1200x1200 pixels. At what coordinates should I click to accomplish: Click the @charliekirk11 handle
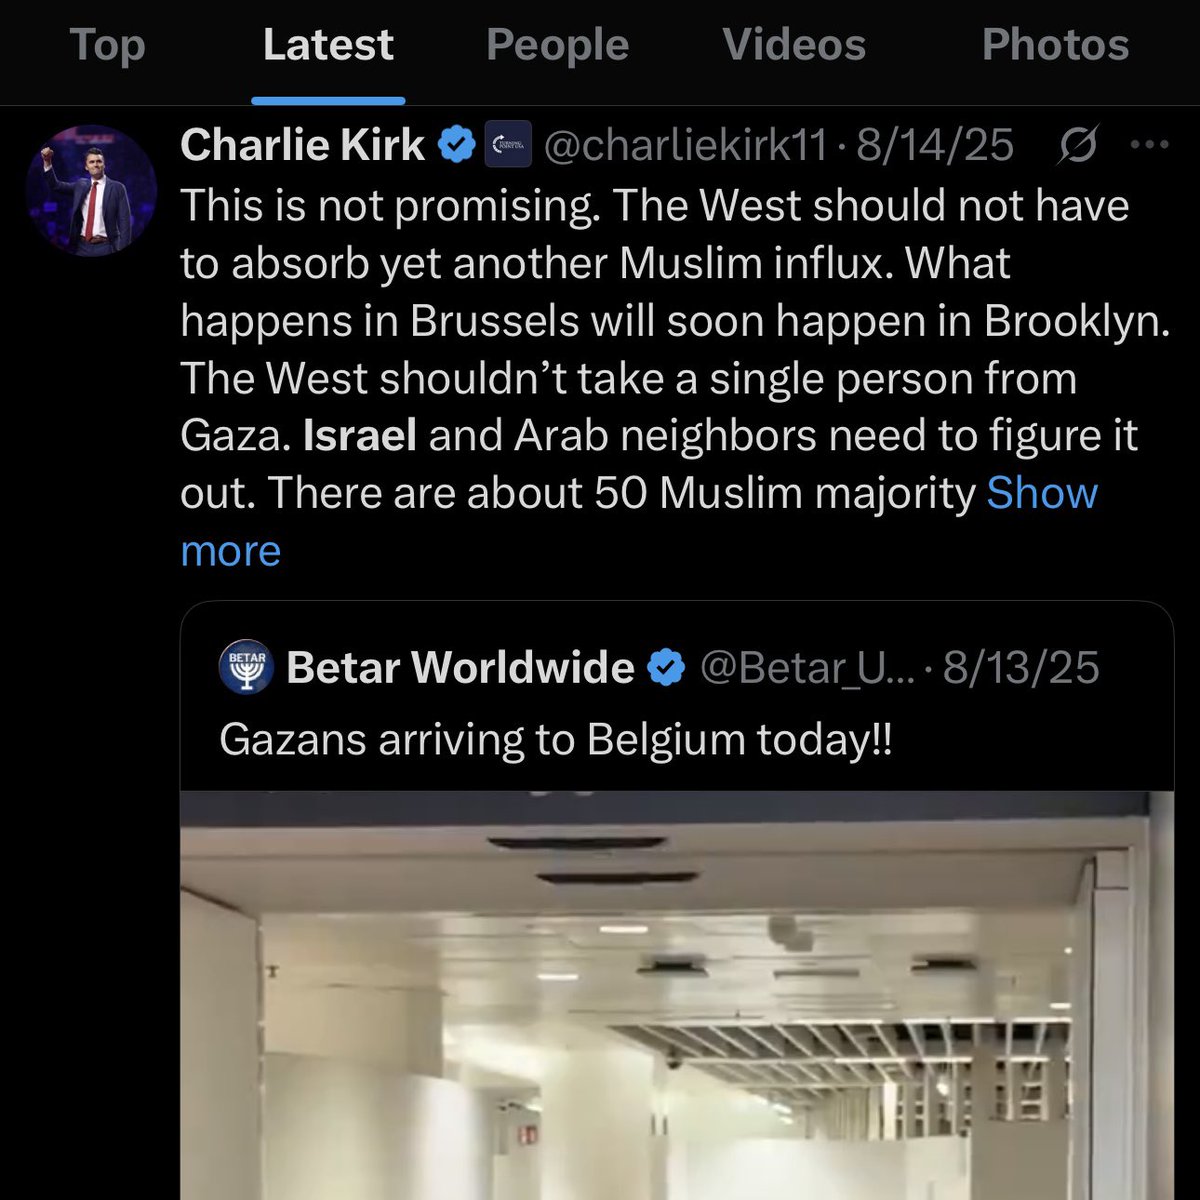[685, 146]
